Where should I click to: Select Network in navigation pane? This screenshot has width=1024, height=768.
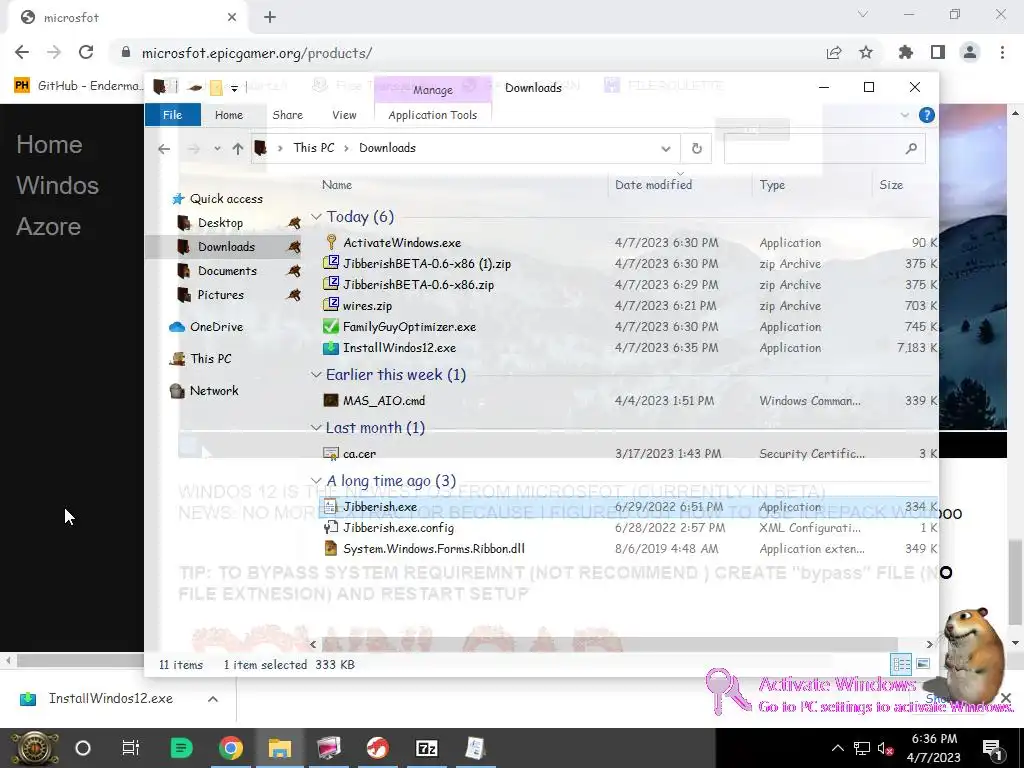(214, 391)
